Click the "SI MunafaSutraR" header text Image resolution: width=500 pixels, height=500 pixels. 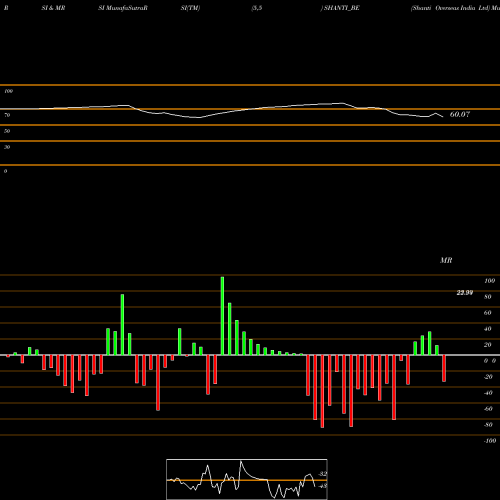[x=123, y=8]
